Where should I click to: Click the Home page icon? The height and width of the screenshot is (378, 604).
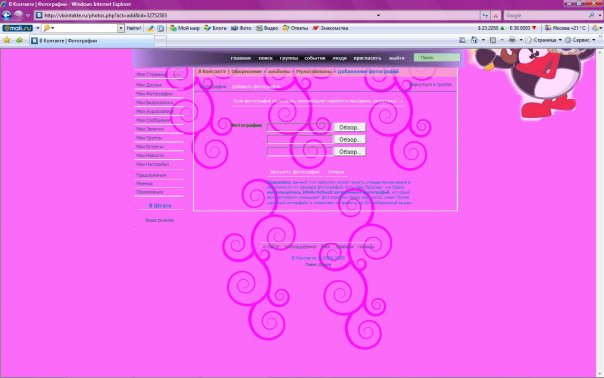click(474, 40)
